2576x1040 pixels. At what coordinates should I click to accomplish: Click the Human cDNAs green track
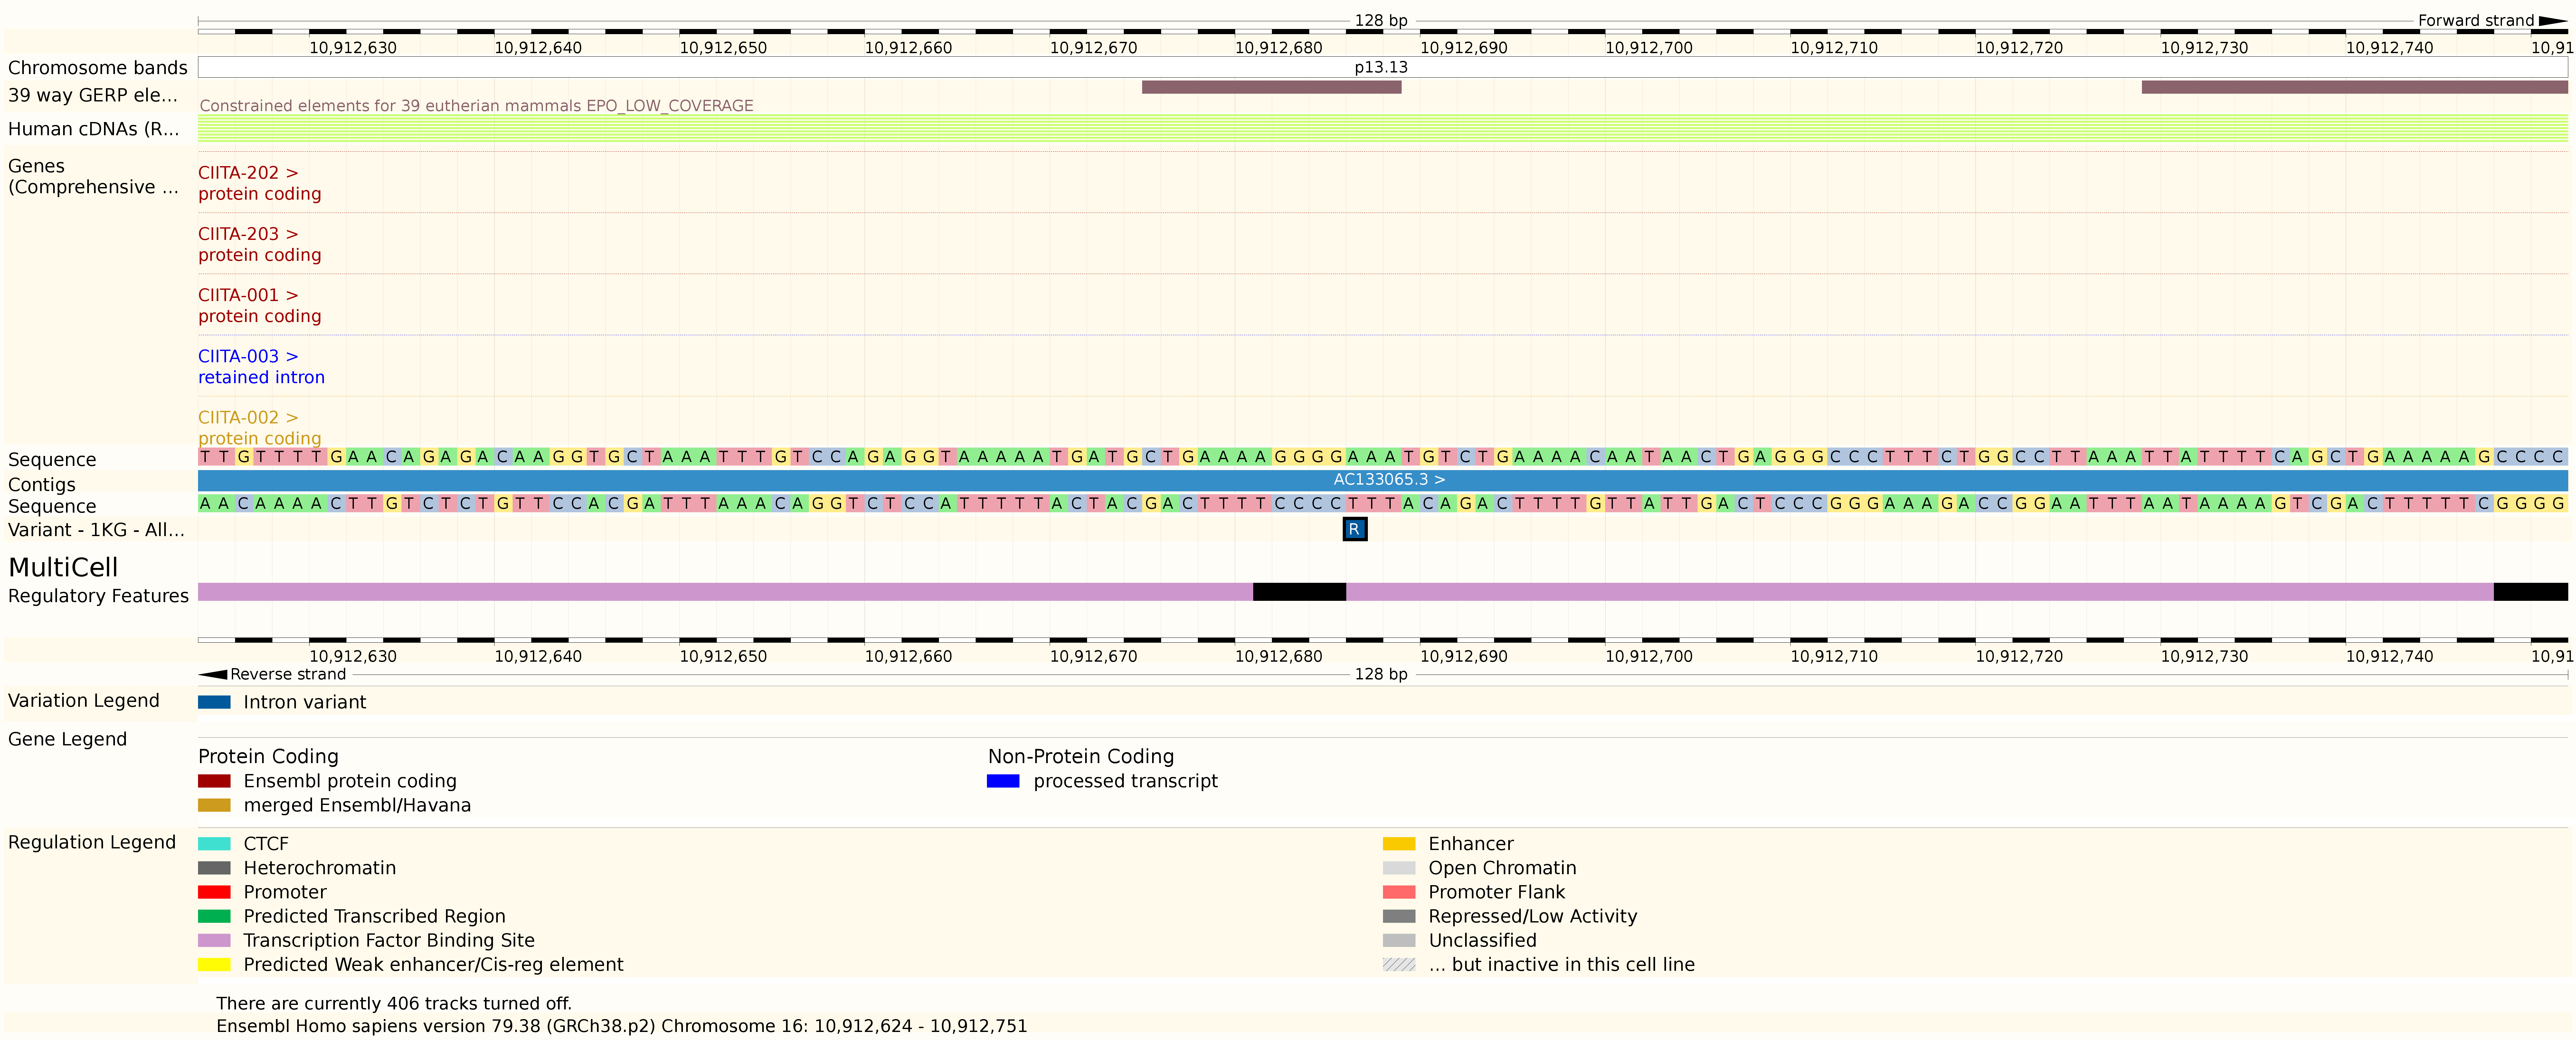(x=1380, y=128)
